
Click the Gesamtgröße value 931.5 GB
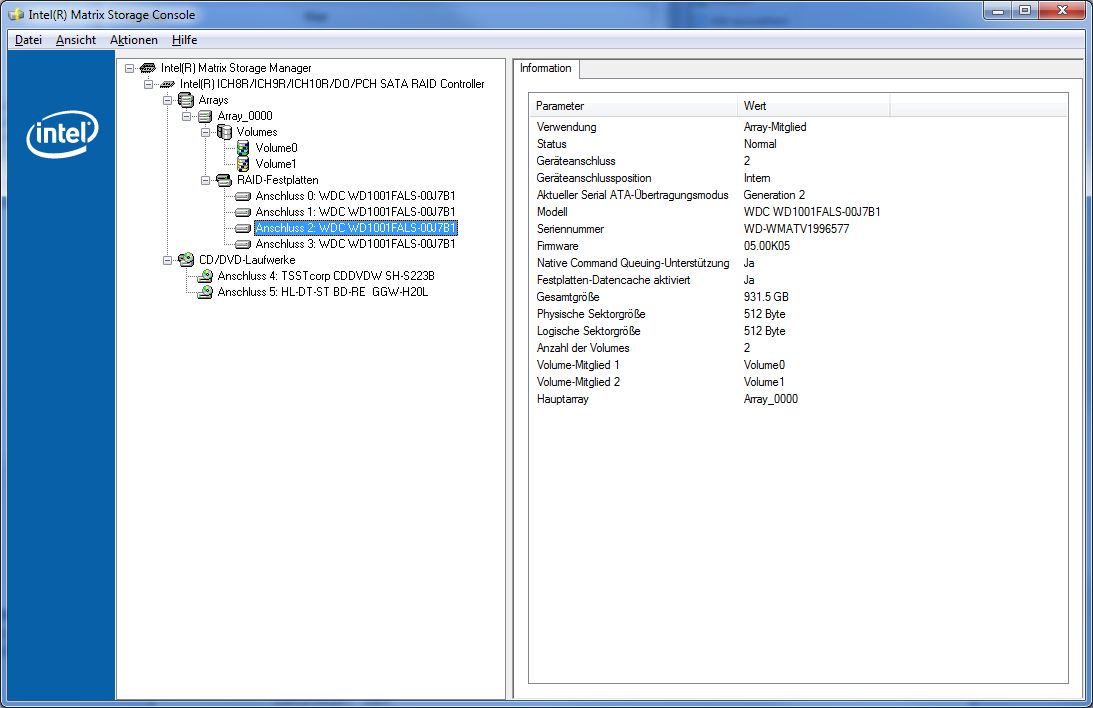[x=766, y=297]
